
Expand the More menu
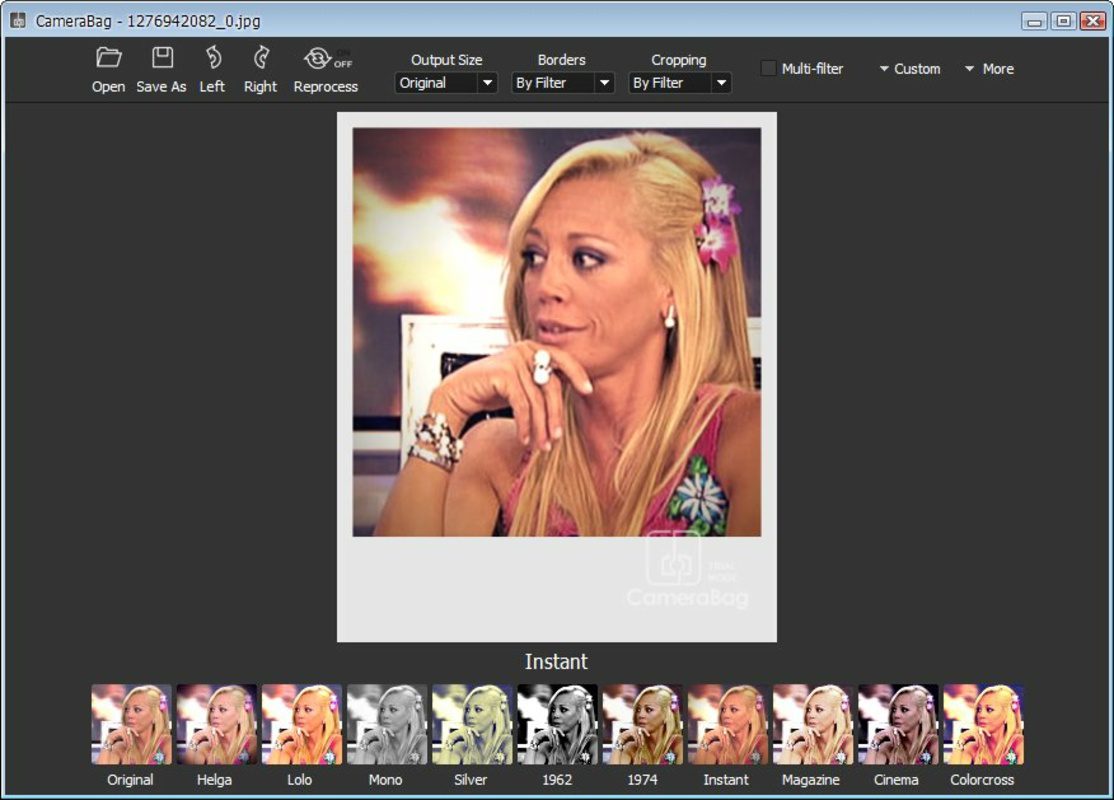(x=990, y=69)
